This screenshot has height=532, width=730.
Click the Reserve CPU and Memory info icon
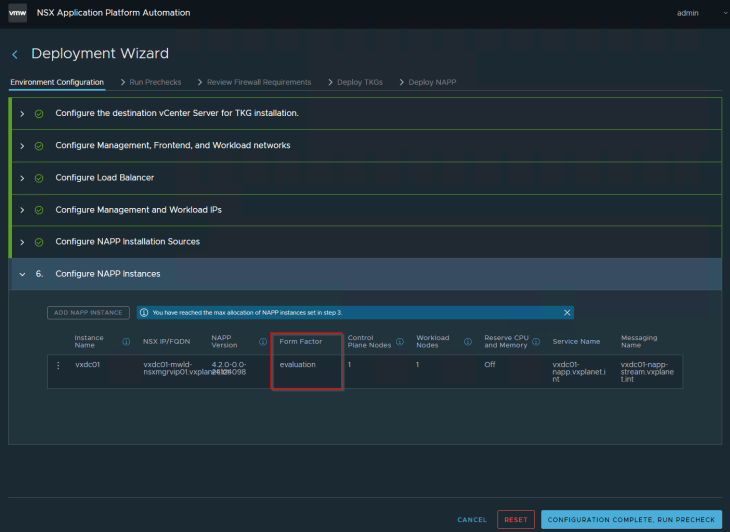coord(535,342)
